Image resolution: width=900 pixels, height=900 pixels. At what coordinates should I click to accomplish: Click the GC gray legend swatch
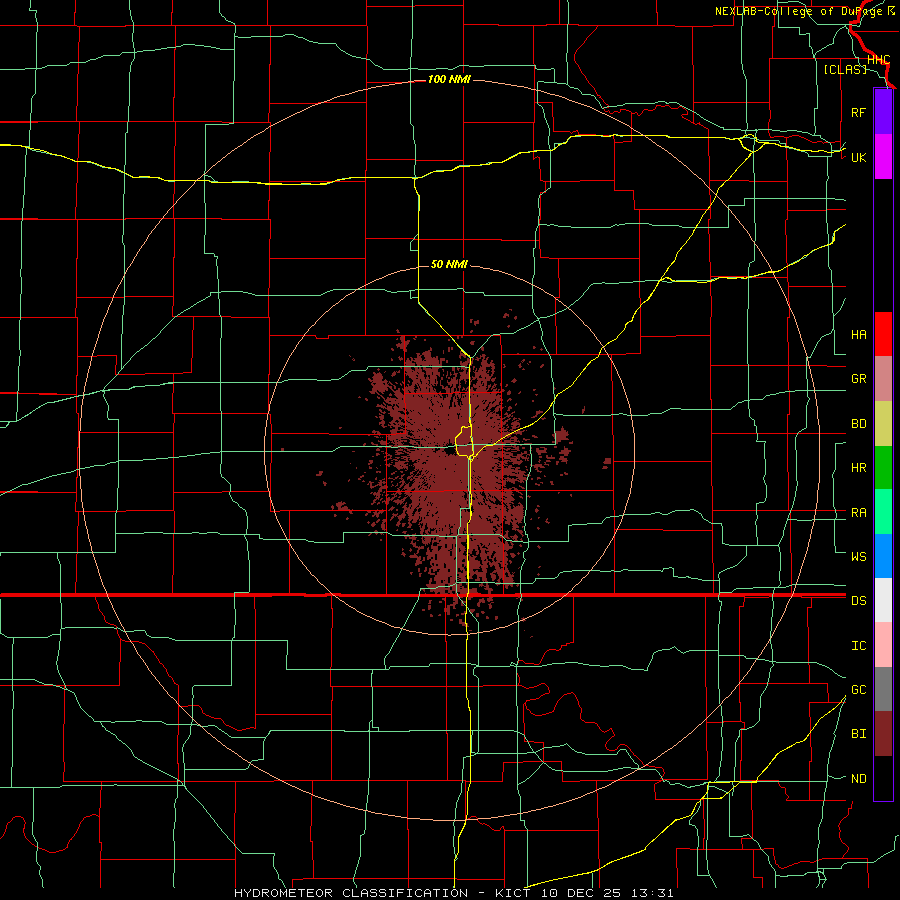pyautogui.click(x=883, y=689)
